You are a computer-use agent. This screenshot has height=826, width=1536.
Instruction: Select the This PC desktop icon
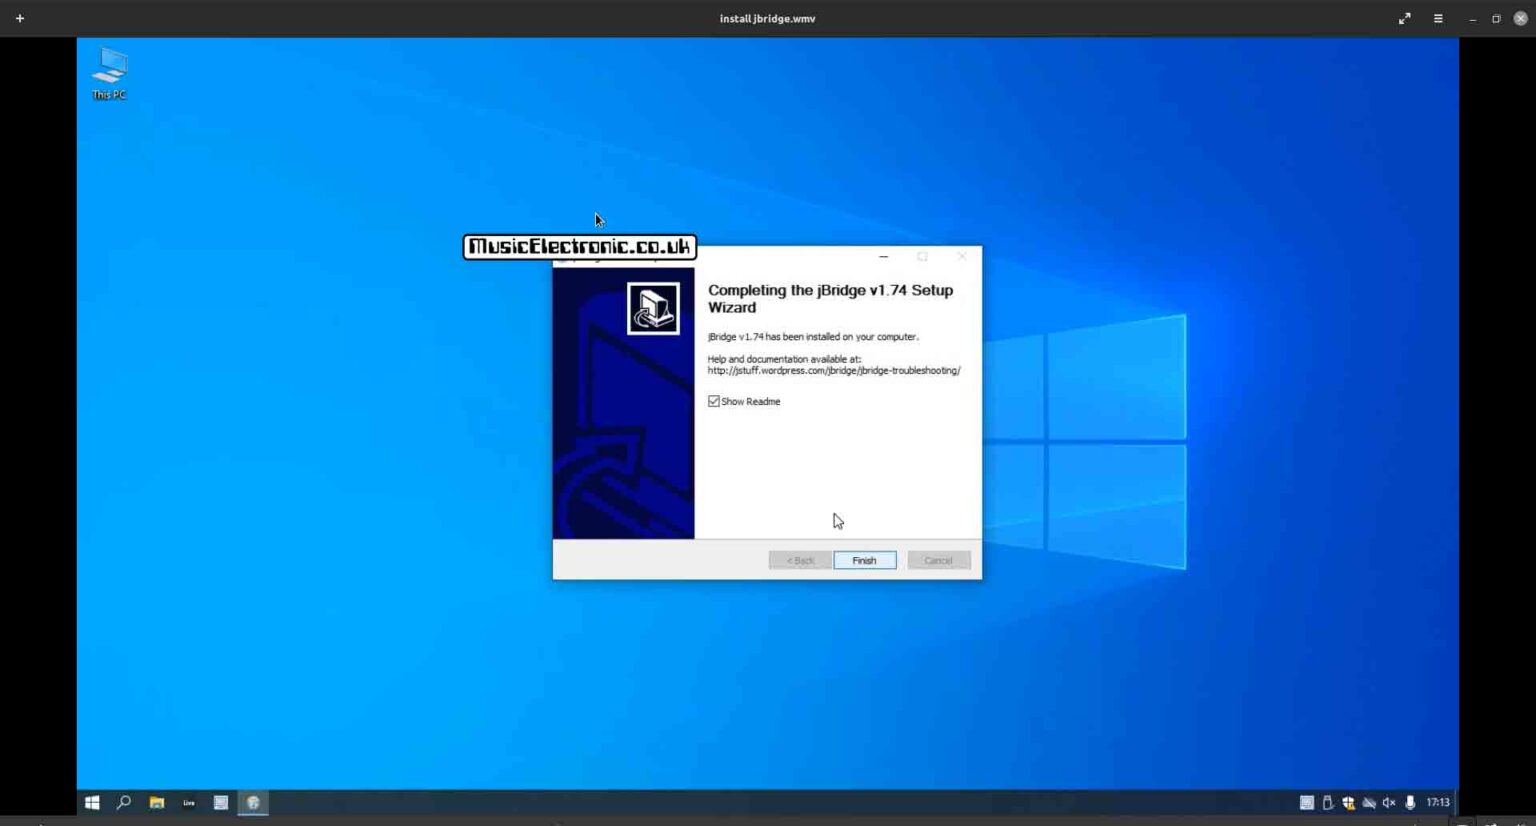[109, 73]
